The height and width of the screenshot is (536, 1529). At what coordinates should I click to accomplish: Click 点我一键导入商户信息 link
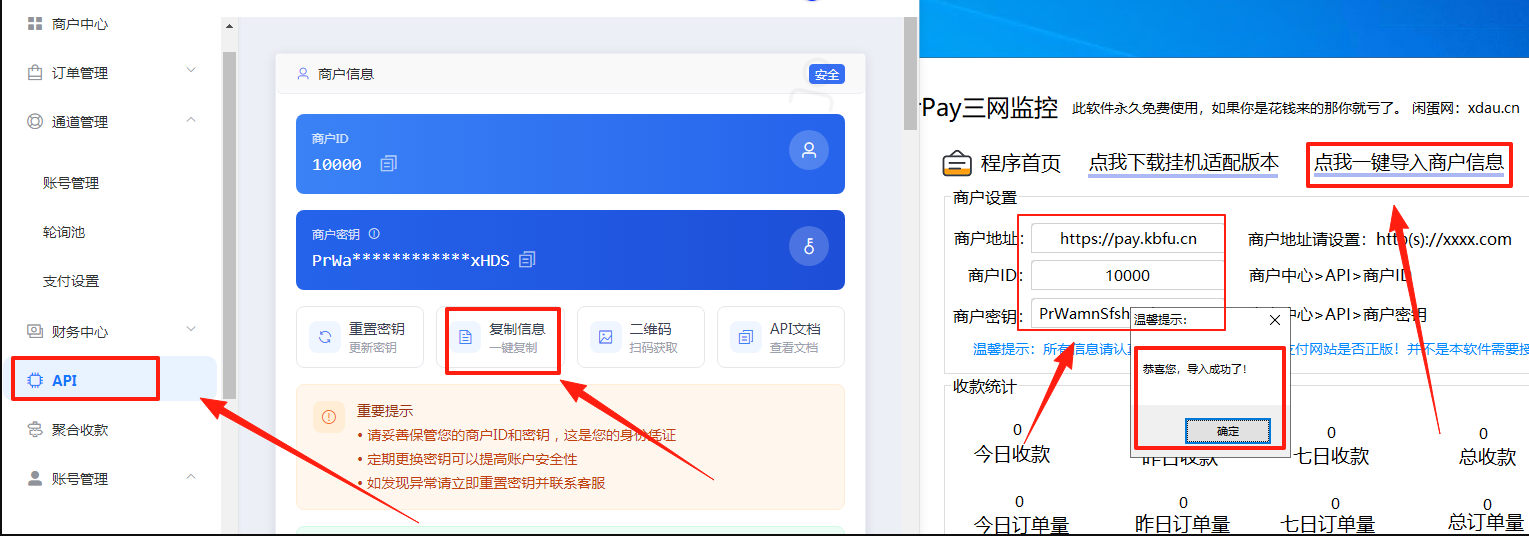click(1408, 163)
